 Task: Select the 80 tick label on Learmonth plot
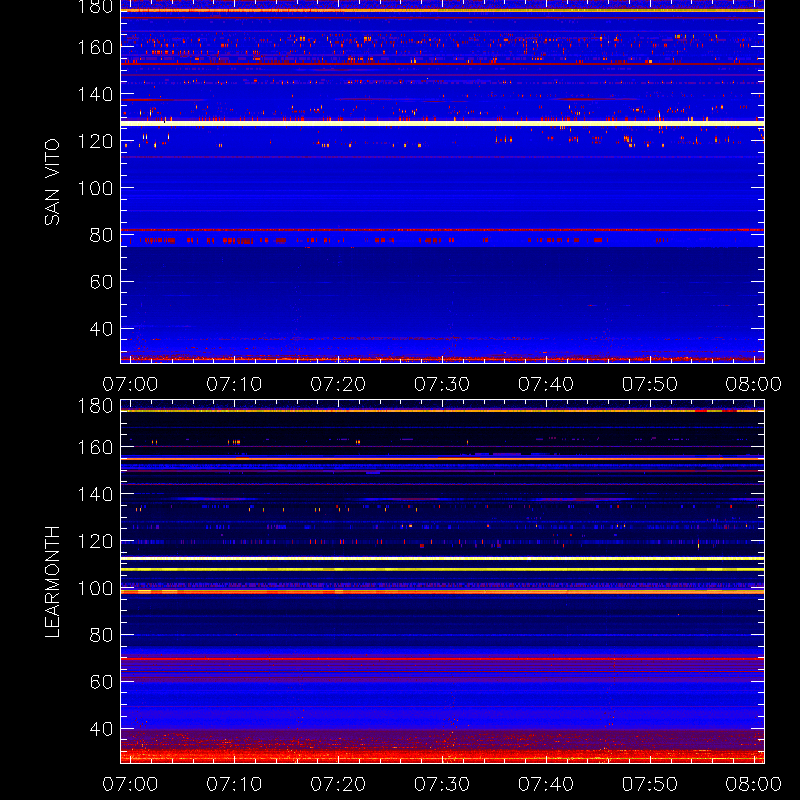(101, 635)
